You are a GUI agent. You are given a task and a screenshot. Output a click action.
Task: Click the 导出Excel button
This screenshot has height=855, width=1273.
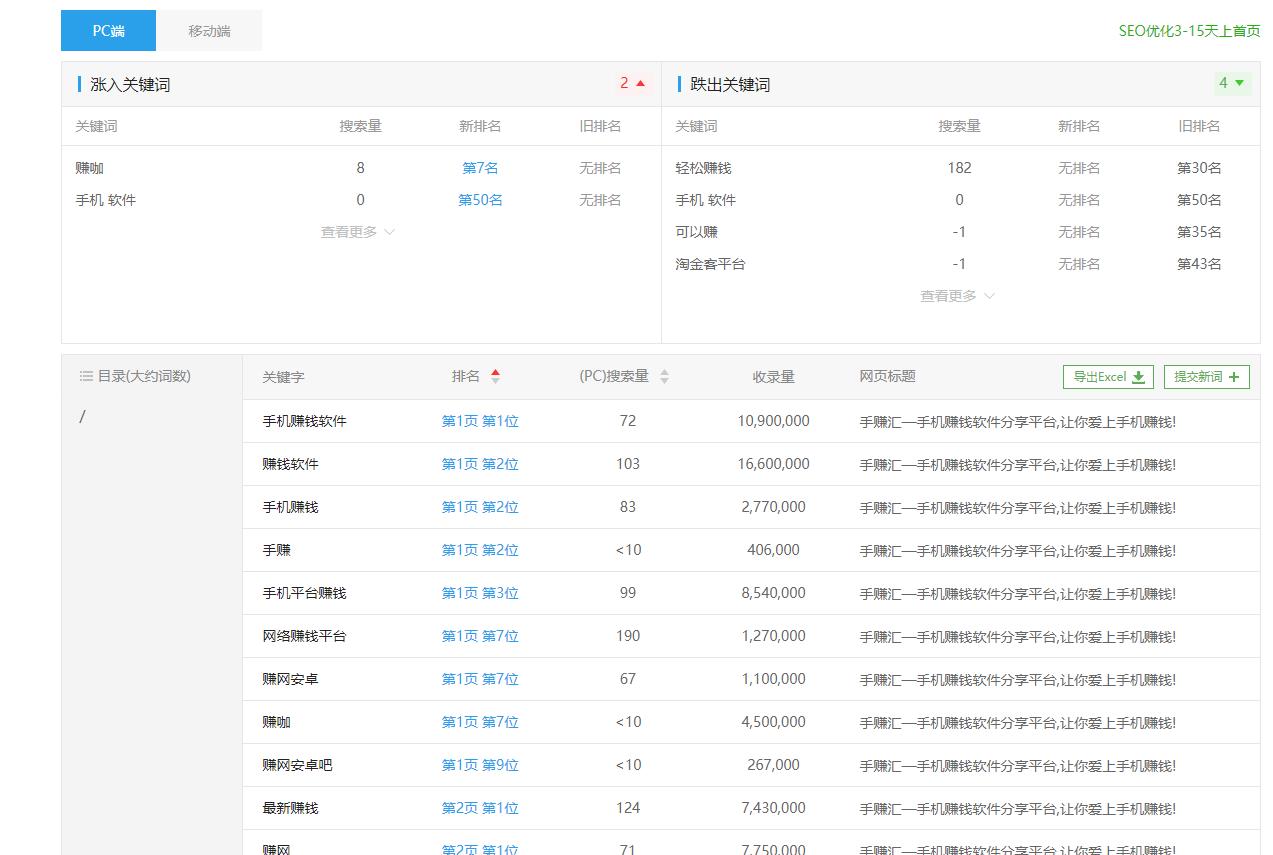point(1106,377)
